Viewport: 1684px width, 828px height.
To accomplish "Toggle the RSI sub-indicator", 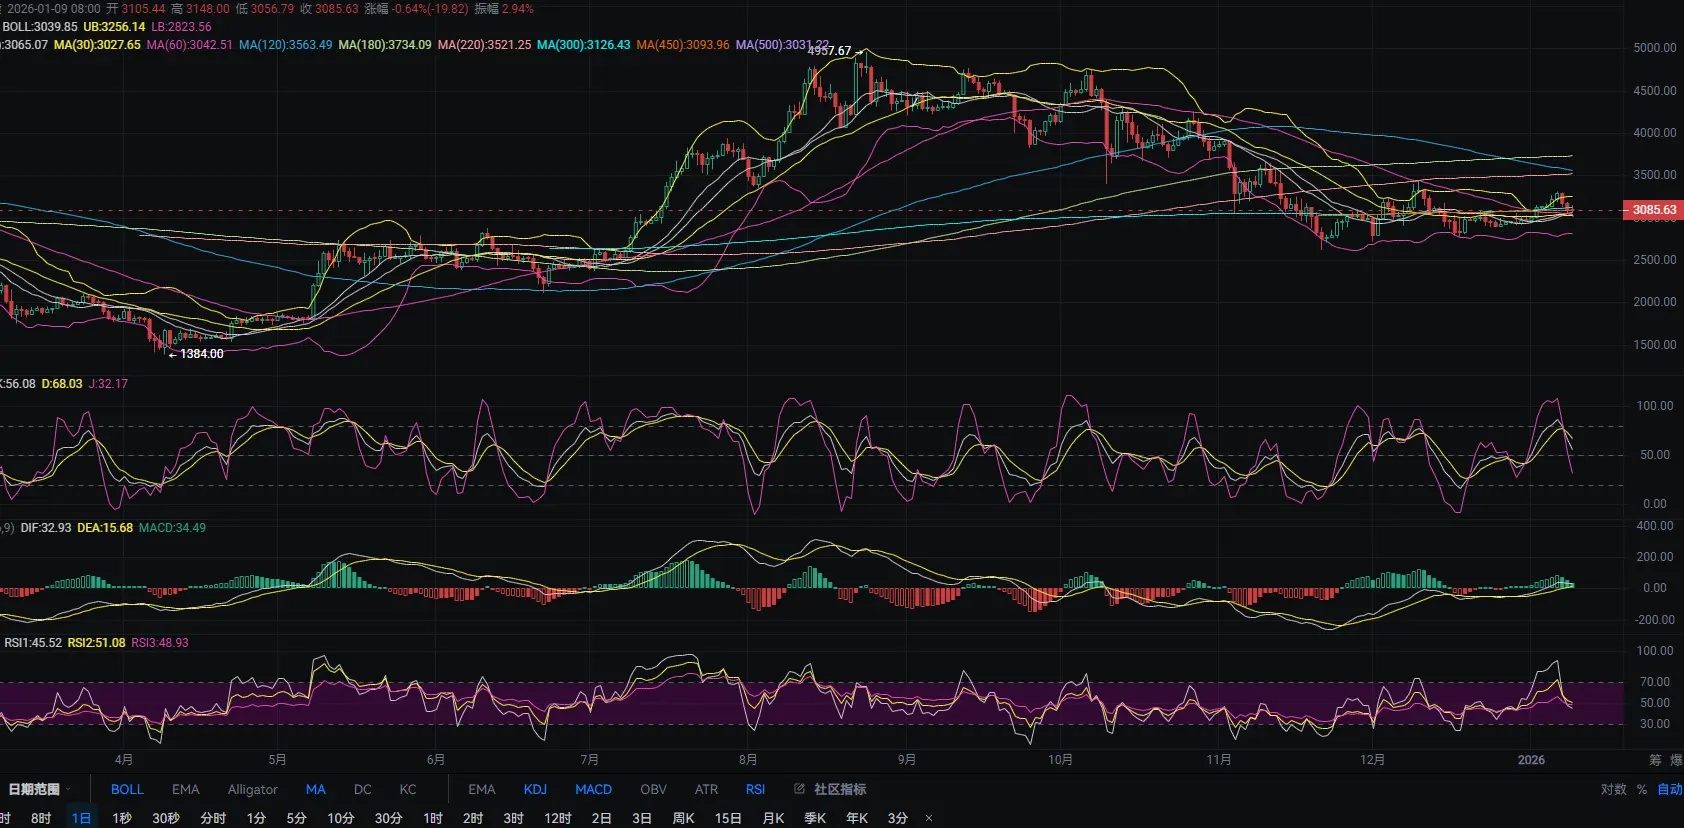I will click(x=755, y=789).
